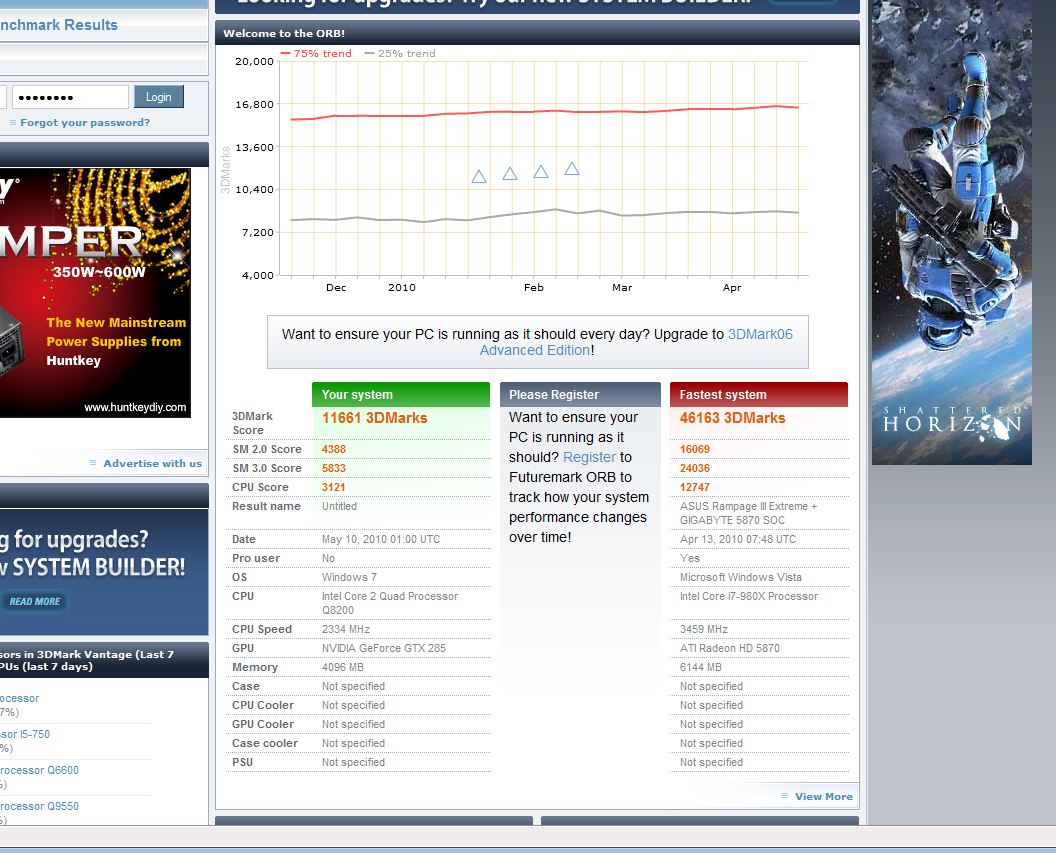Image resolution: width=1056 pixels, height=853 pixels.
Task: Click 'Intel Core 2 Quad Processor Q8200' text
Action: tap(389, 603)
